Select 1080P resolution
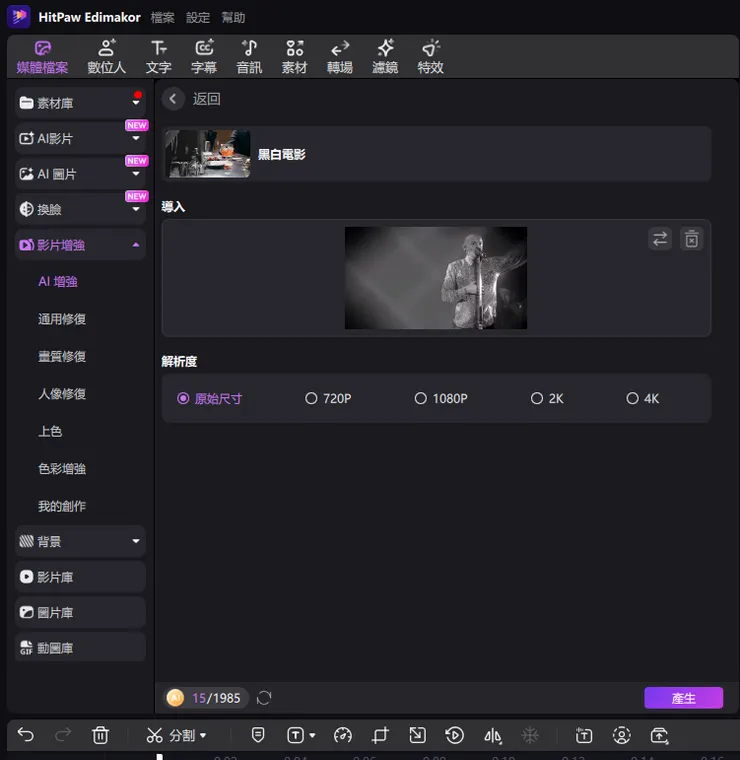The height and width of the screenshot is (760, 740). click(x=441, y=398)
